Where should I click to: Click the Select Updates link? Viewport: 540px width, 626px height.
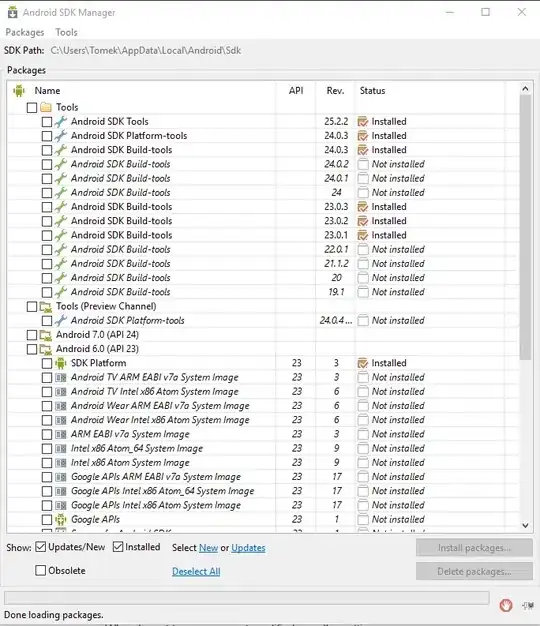pyautogui.click(x=248, y=548)
